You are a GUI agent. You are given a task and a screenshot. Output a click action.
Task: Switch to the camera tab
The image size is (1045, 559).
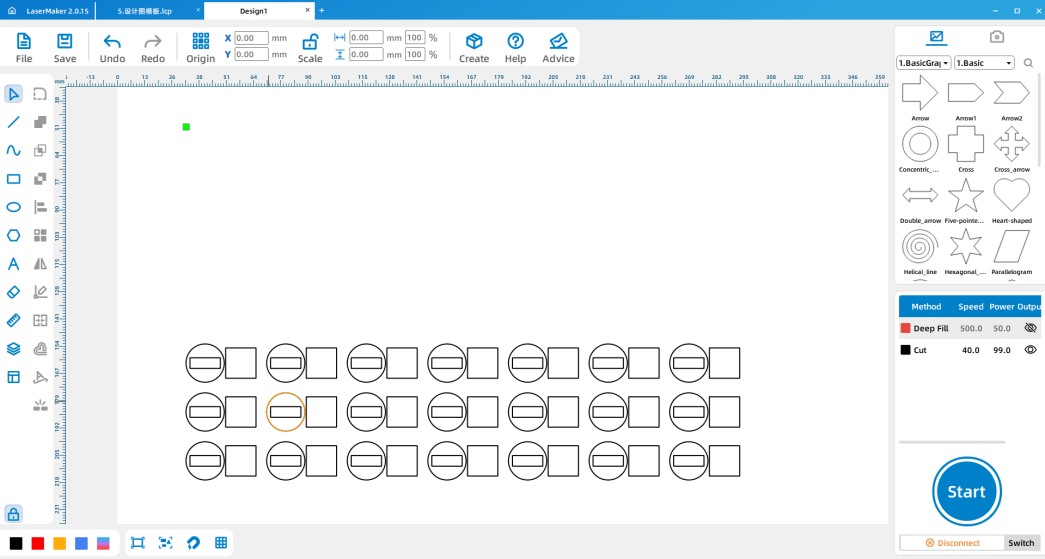(x=996, y=37)
